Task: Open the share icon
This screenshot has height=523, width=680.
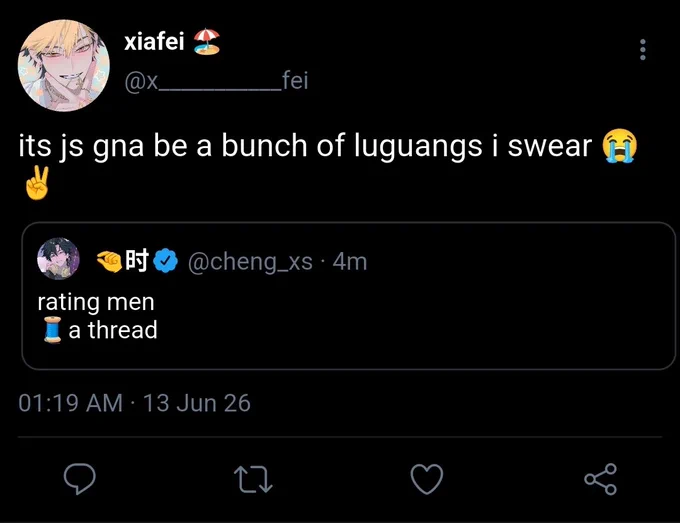Action: pos(600,479)
